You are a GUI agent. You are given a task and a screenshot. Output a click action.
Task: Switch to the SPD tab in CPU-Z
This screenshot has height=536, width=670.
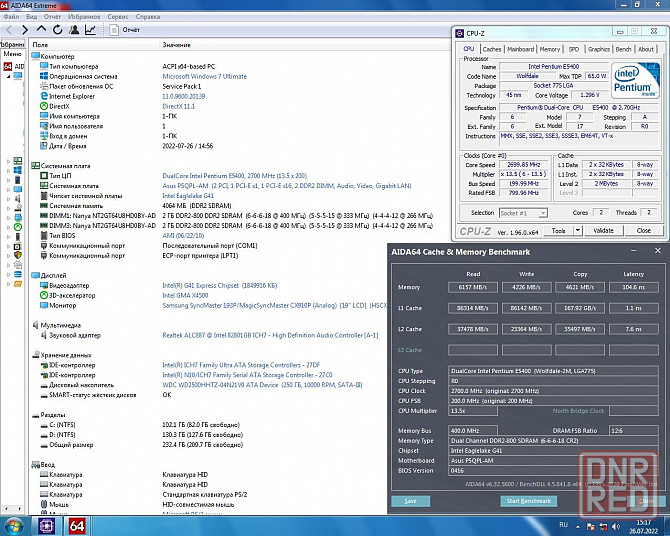coord(574,49)
